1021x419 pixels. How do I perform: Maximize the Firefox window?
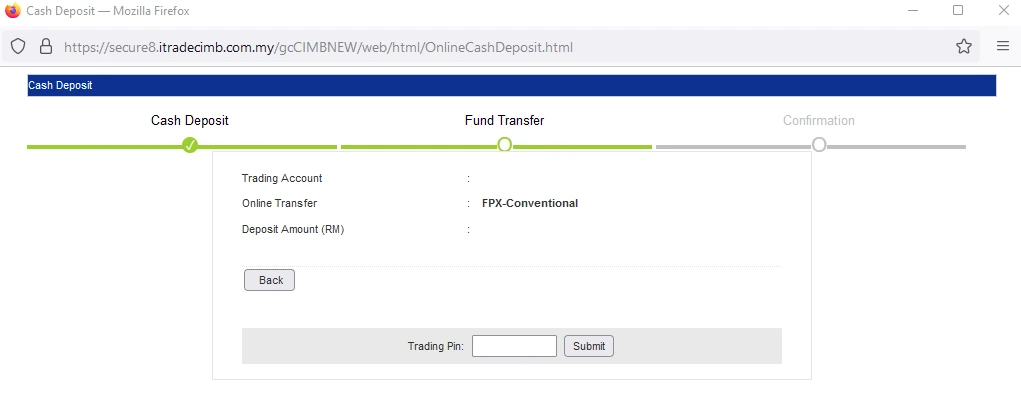[x=957, y=11]
